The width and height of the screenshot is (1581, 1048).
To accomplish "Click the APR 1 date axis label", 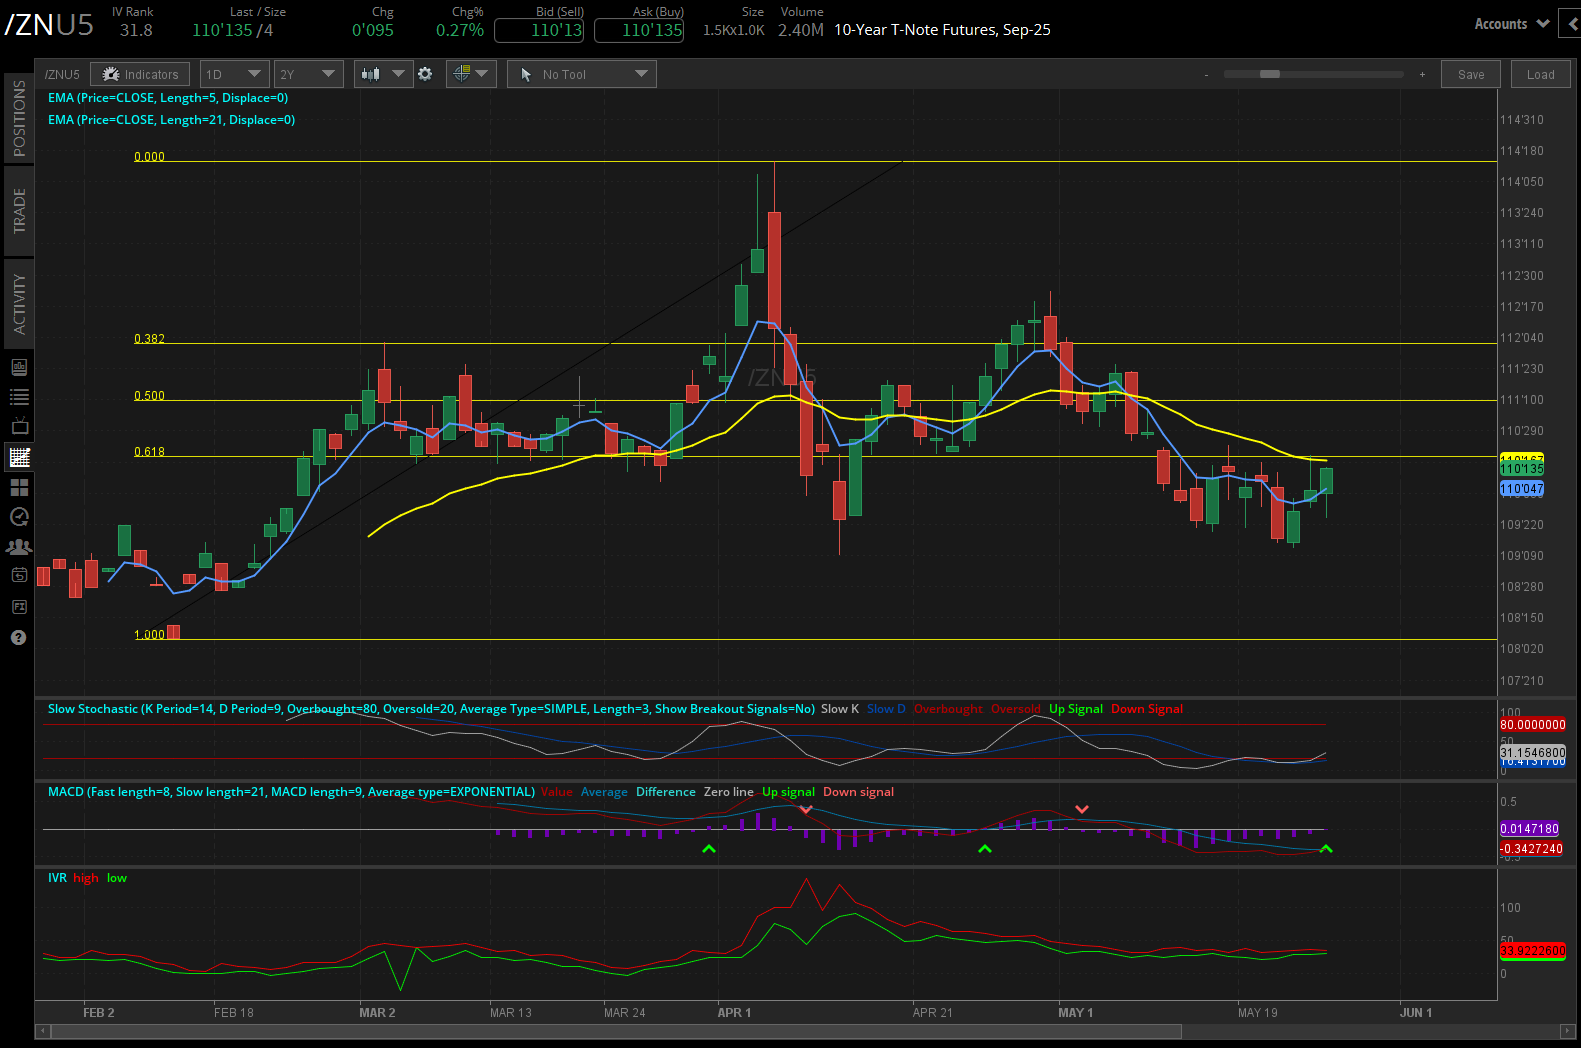I will tap(734, 1013).
